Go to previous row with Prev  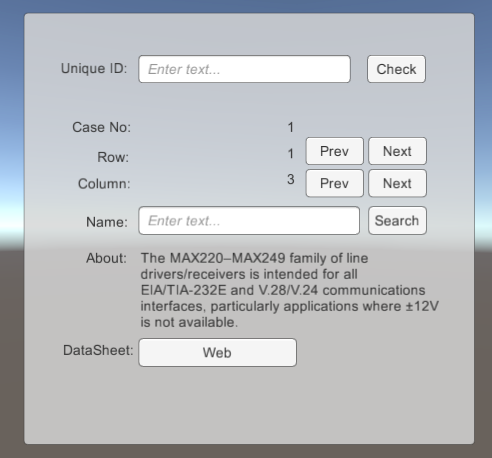click(335, 151)
